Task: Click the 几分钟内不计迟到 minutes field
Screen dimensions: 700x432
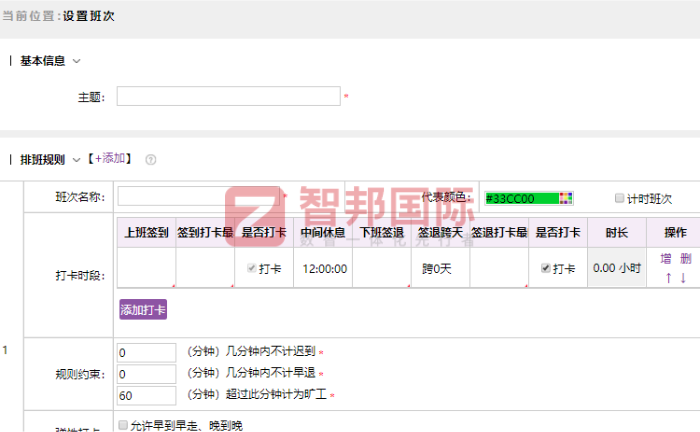Action: tap(146, 352)
